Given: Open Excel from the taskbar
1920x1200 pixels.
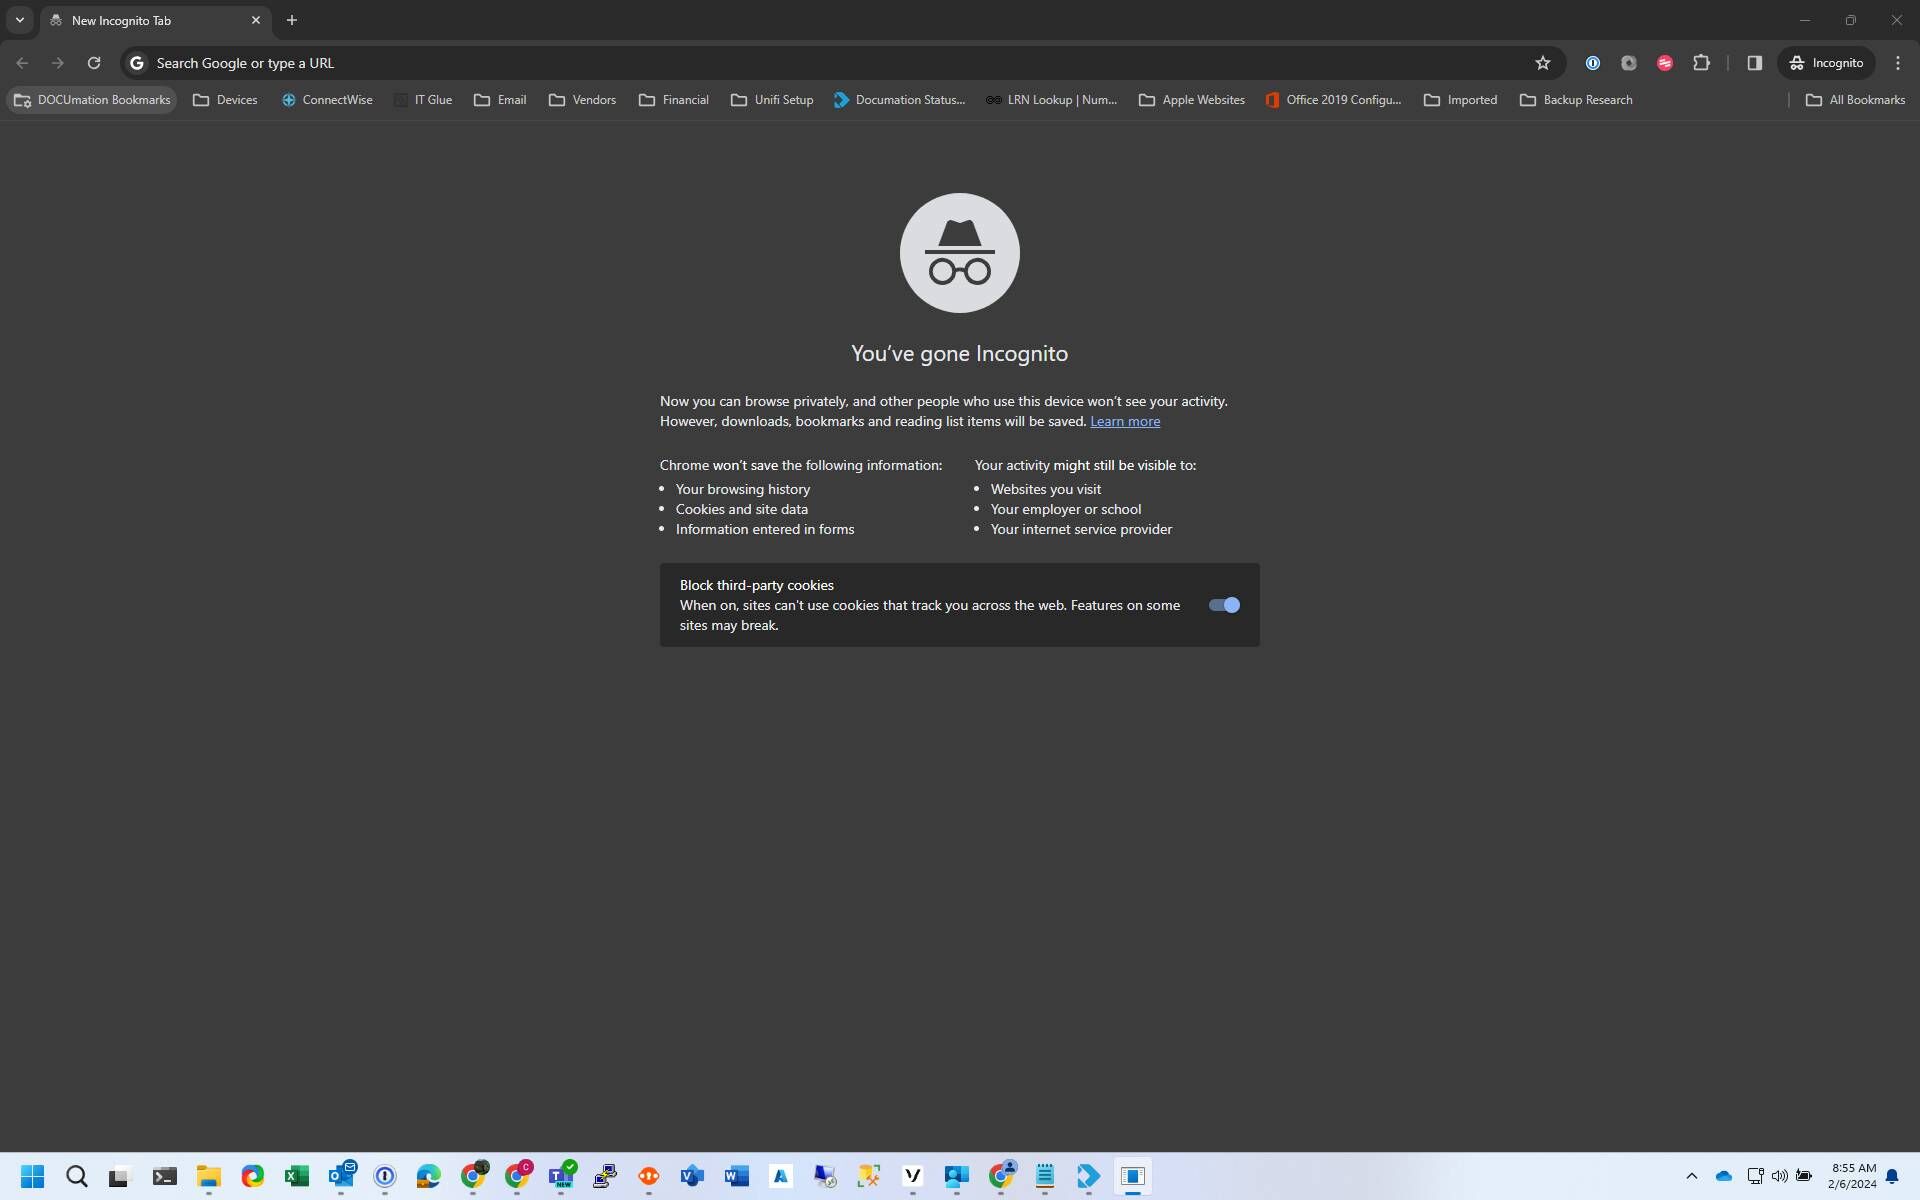Looking at the screenshot, I should [297, 1176].
